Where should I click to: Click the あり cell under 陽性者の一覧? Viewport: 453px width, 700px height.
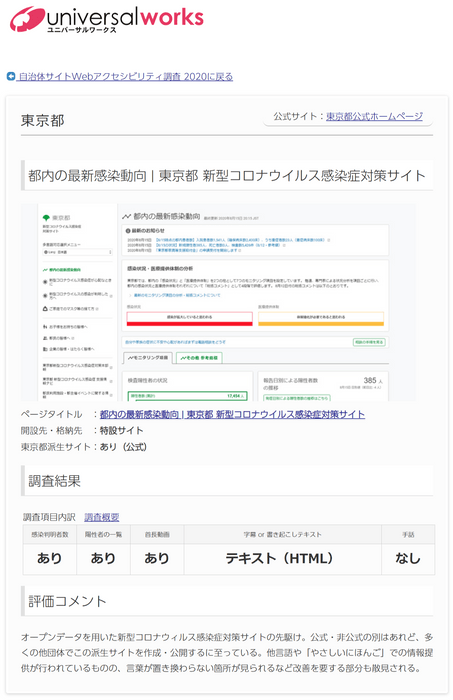pos(104,558)
